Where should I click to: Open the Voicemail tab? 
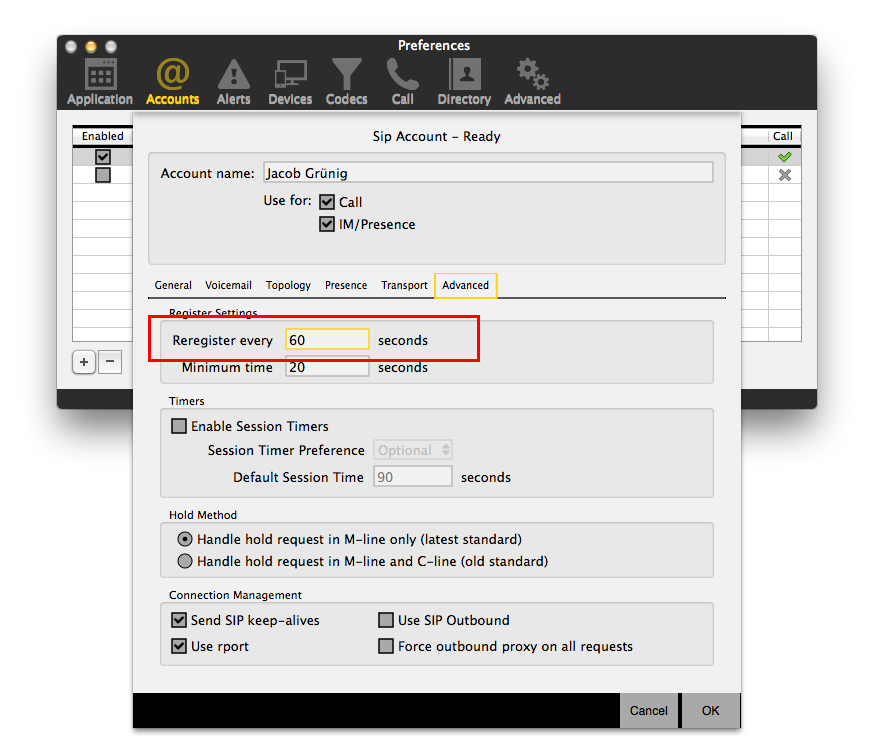click(x=228, y=285)
